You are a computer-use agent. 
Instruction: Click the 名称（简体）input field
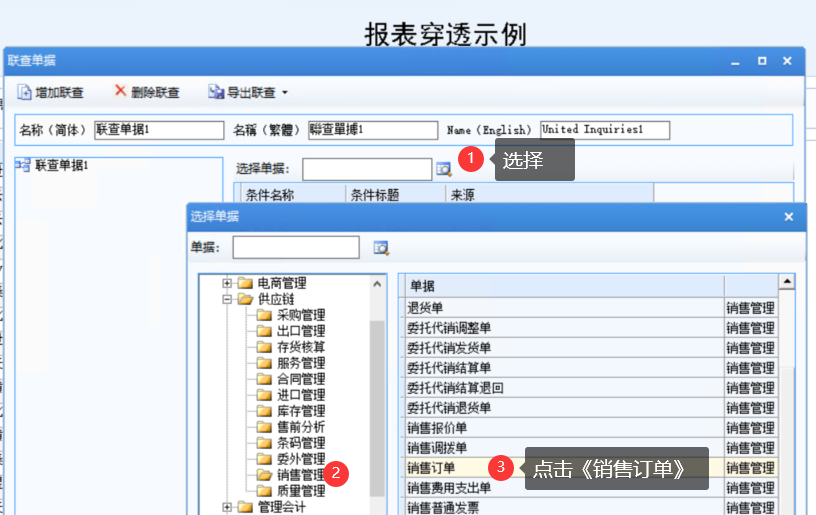(159, 130)
